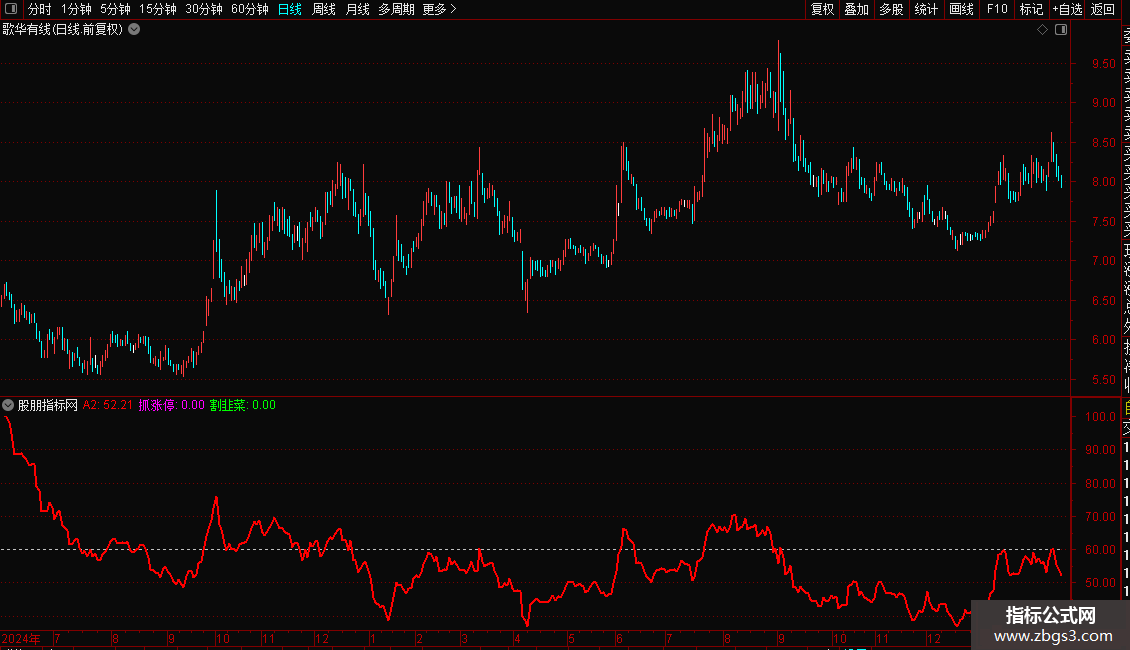Select the 1分钟 period
The image size is (1130, 650).
(x=76, y=9)
